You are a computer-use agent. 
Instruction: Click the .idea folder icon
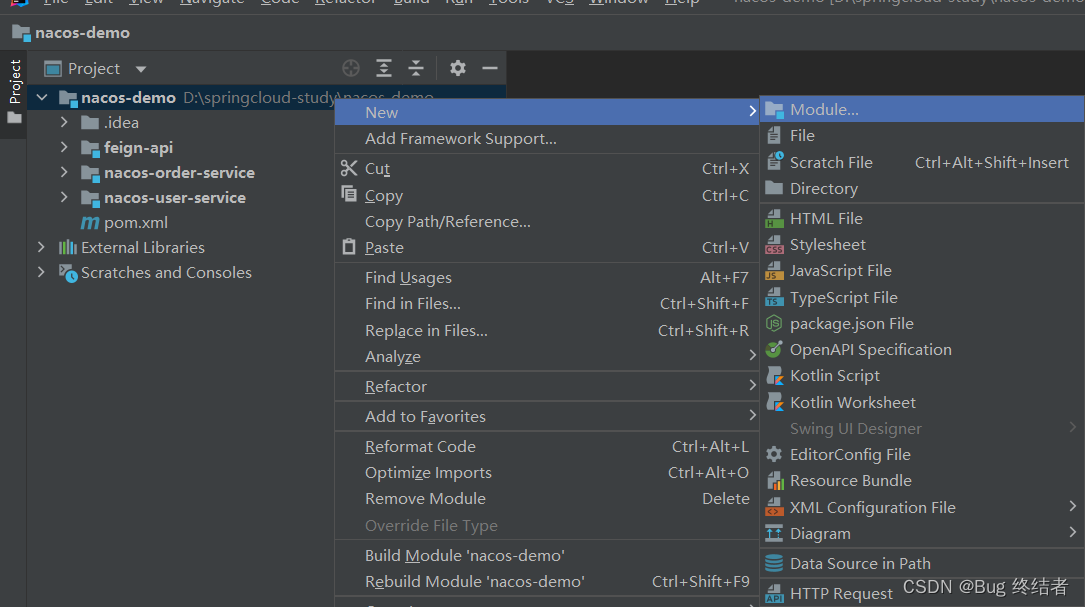click(90, 123)
